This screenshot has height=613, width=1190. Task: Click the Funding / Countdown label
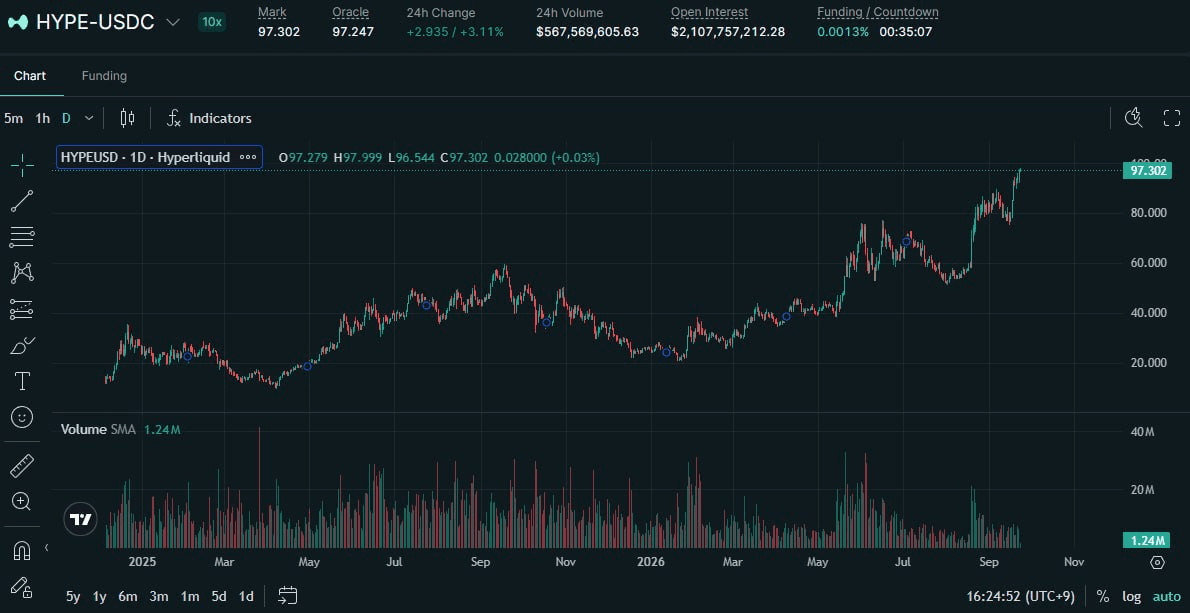877,12
